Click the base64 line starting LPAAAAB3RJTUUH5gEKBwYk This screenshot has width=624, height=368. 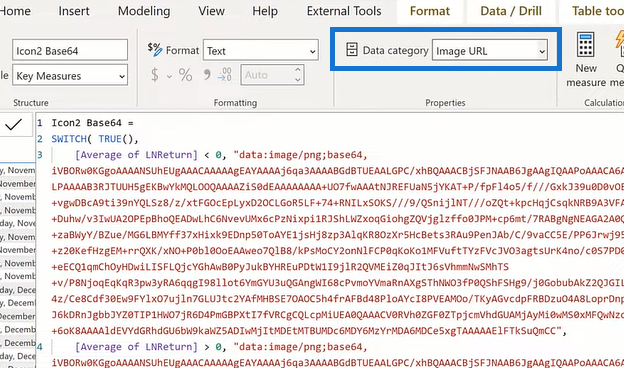pos(337,187)
